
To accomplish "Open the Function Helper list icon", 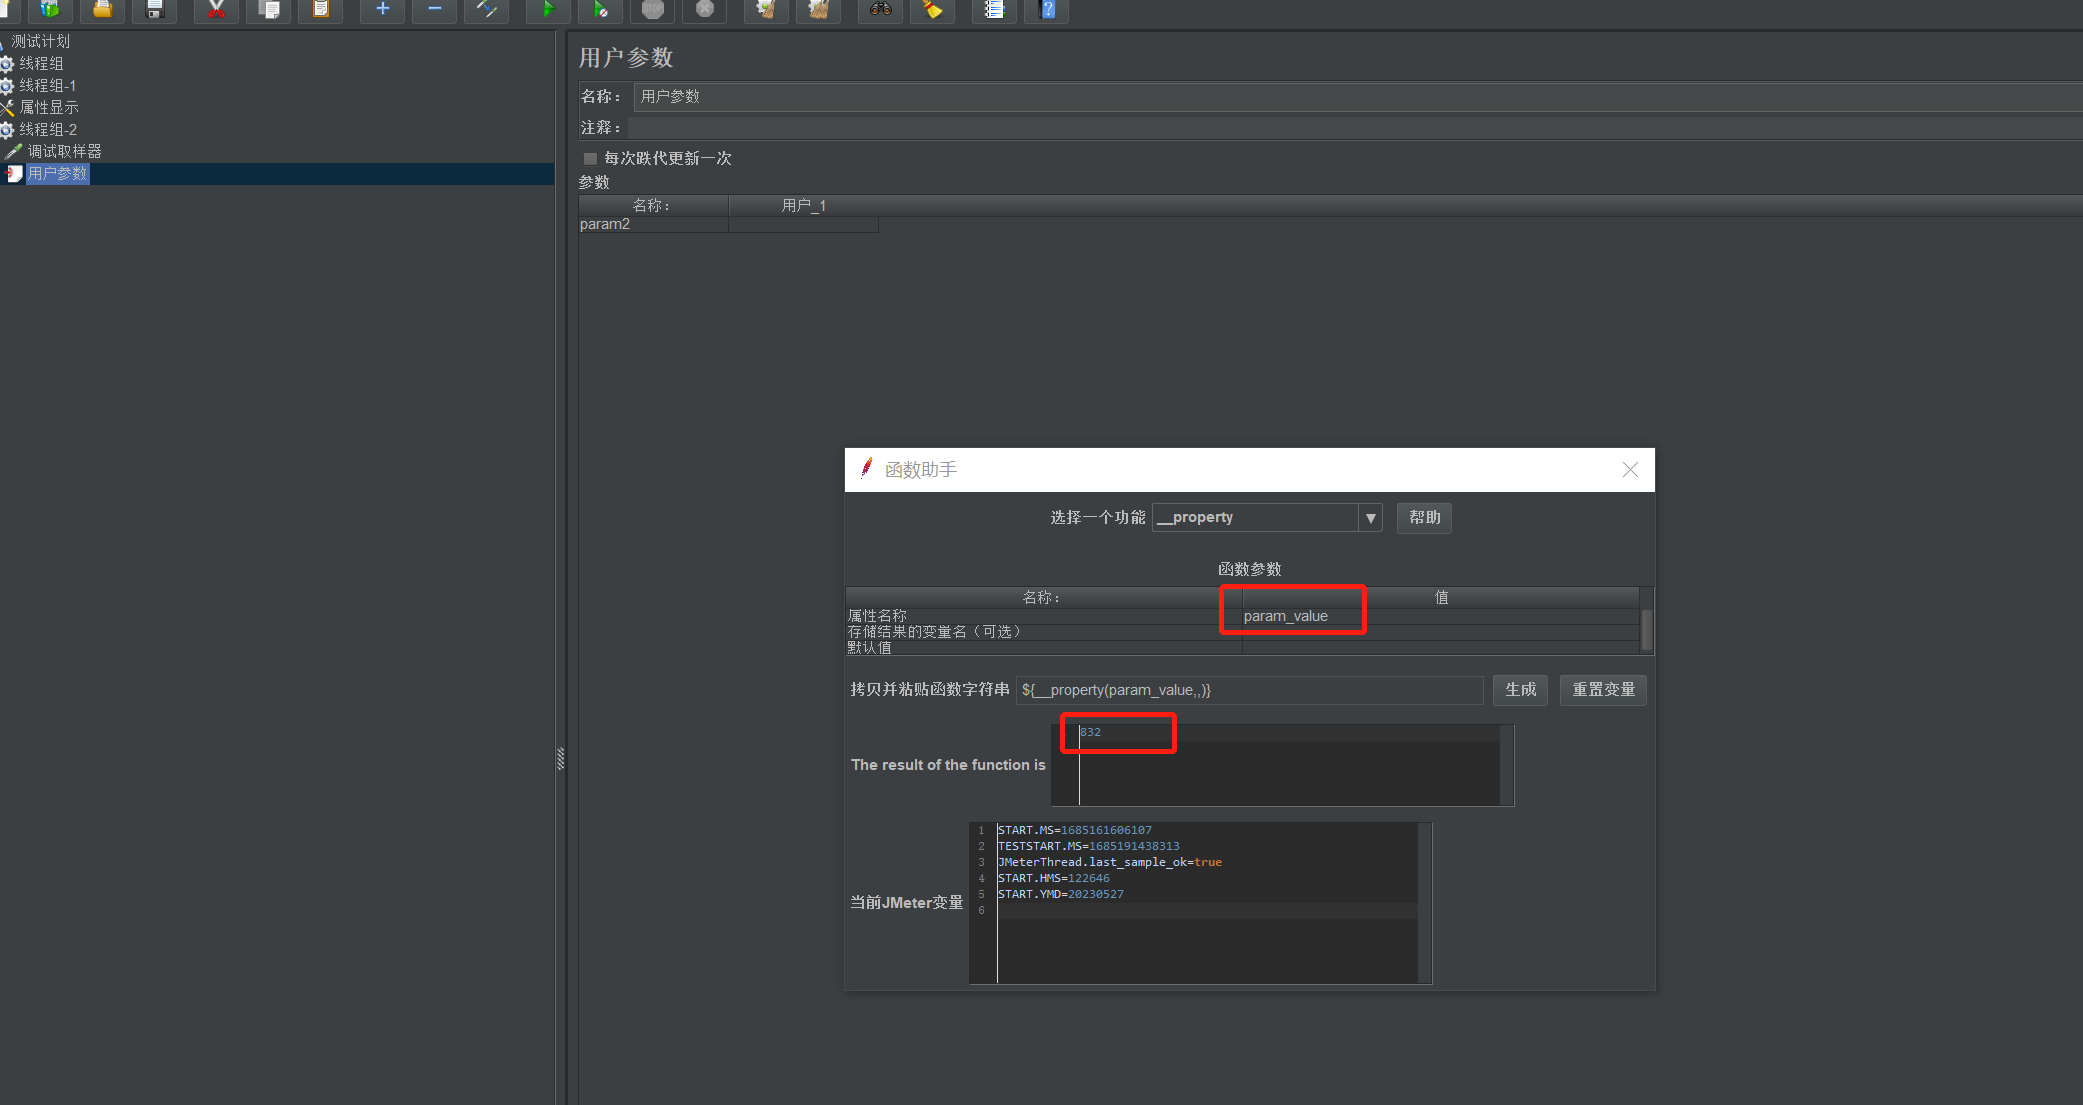I will [994, 10].
